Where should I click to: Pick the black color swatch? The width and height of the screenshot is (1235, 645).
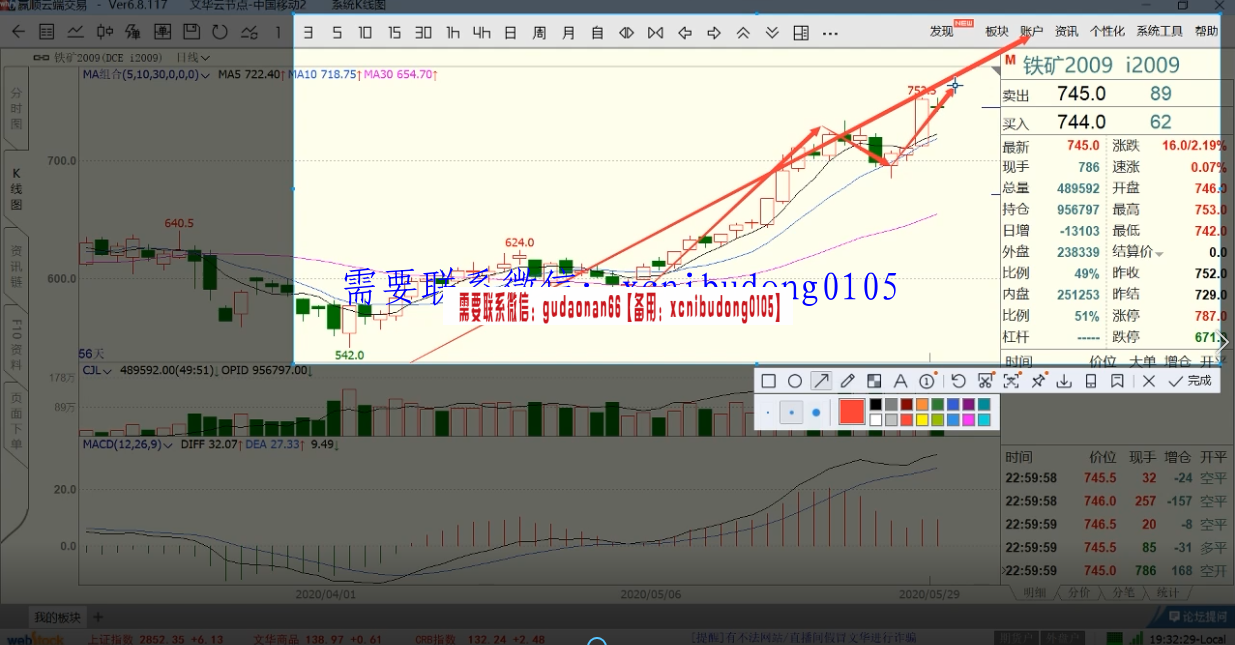coord(876,405)
